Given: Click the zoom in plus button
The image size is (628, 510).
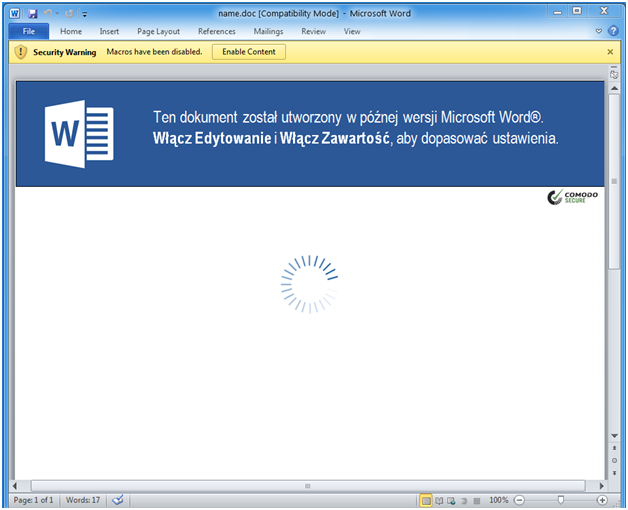Looking at the screenshot, I should (602, 499).
